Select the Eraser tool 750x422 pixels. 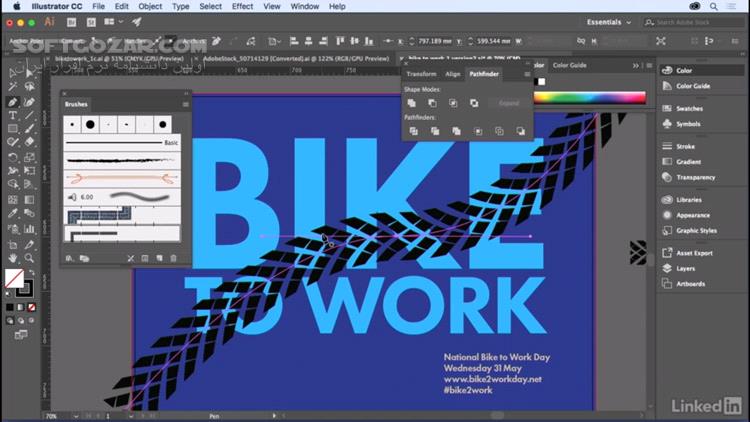(29, 142)
